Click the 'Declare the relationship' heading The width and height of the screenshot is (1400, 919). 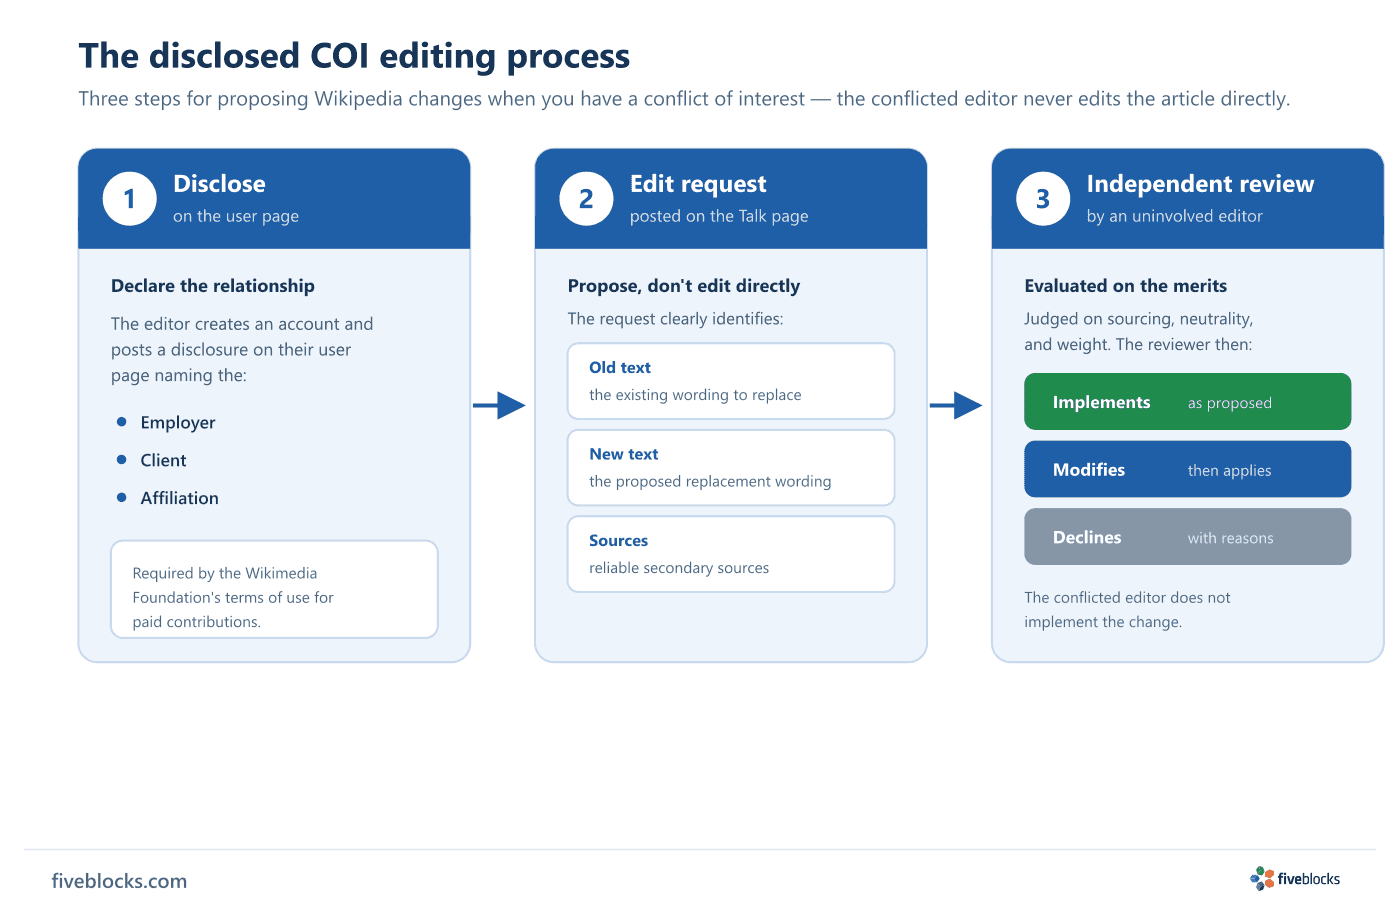coord(213,286)
